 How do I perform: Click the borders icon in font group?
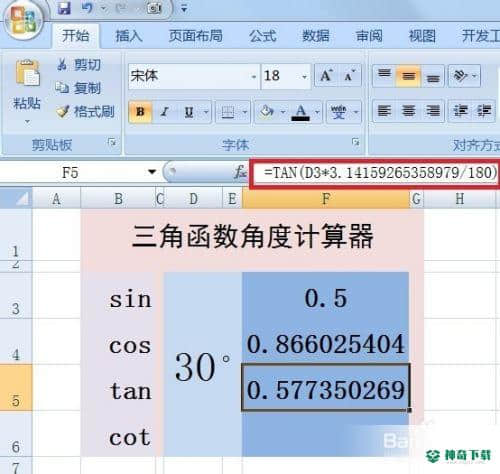click(228, 112)
